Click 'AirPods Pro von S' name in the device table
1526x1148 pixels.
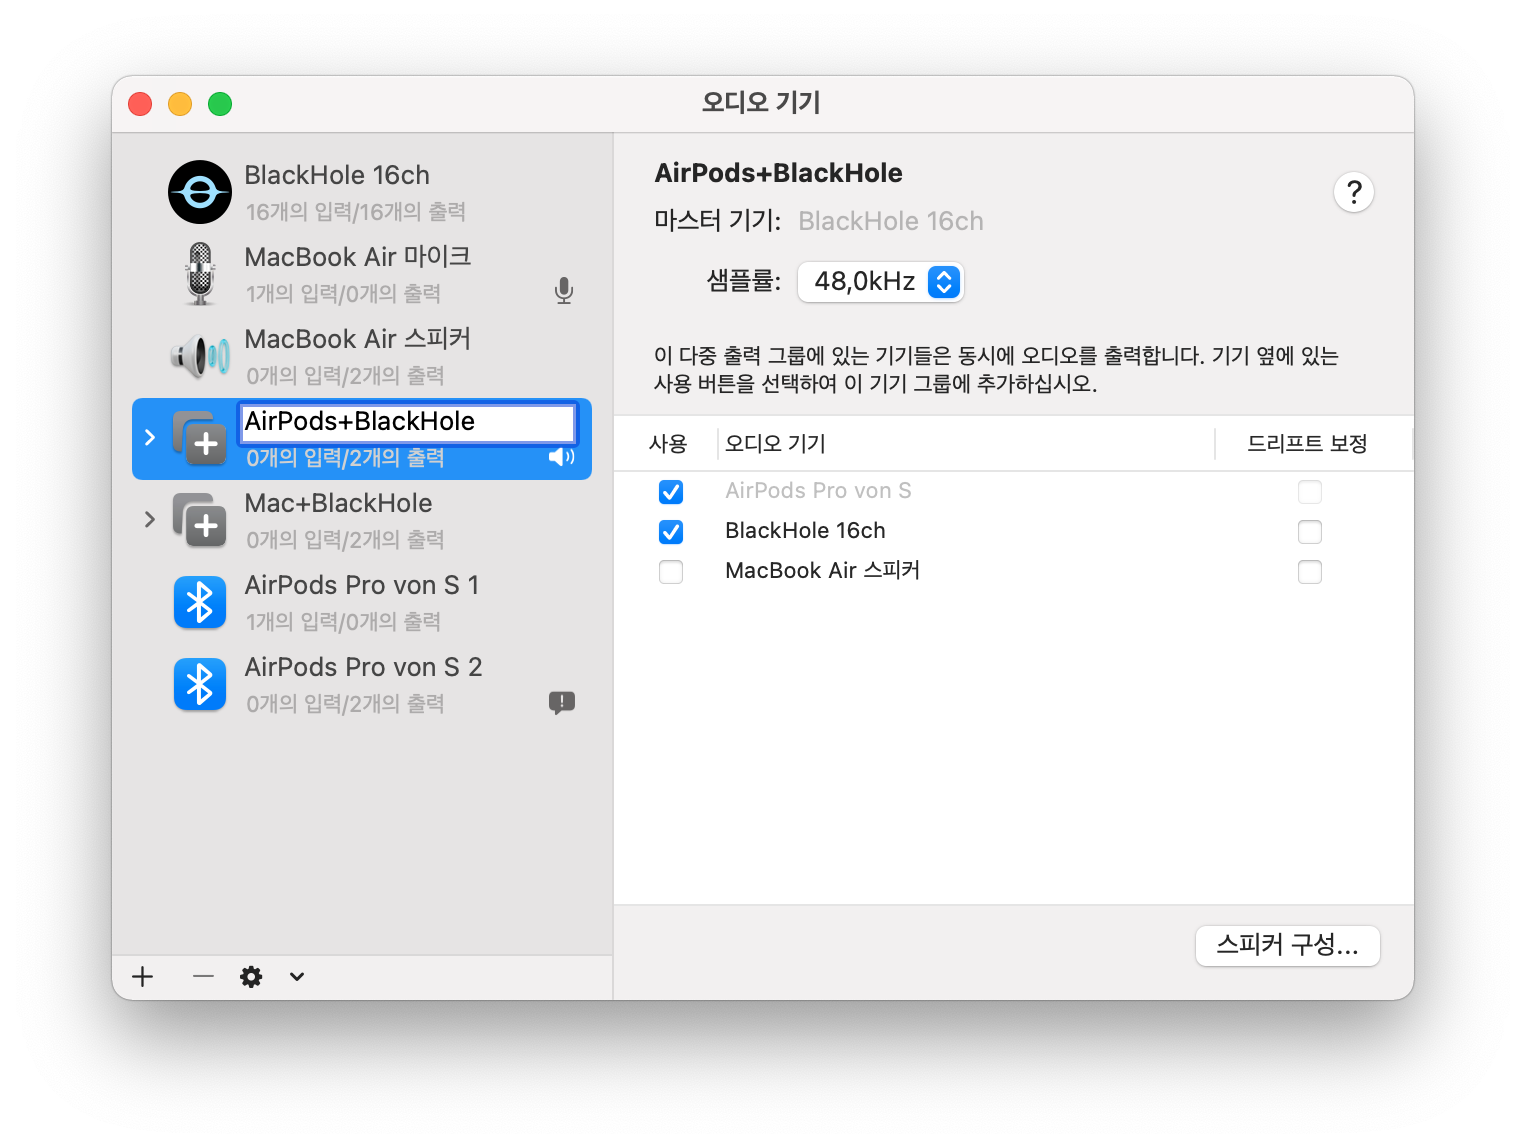pyautogui.click(x=818, y=491)
